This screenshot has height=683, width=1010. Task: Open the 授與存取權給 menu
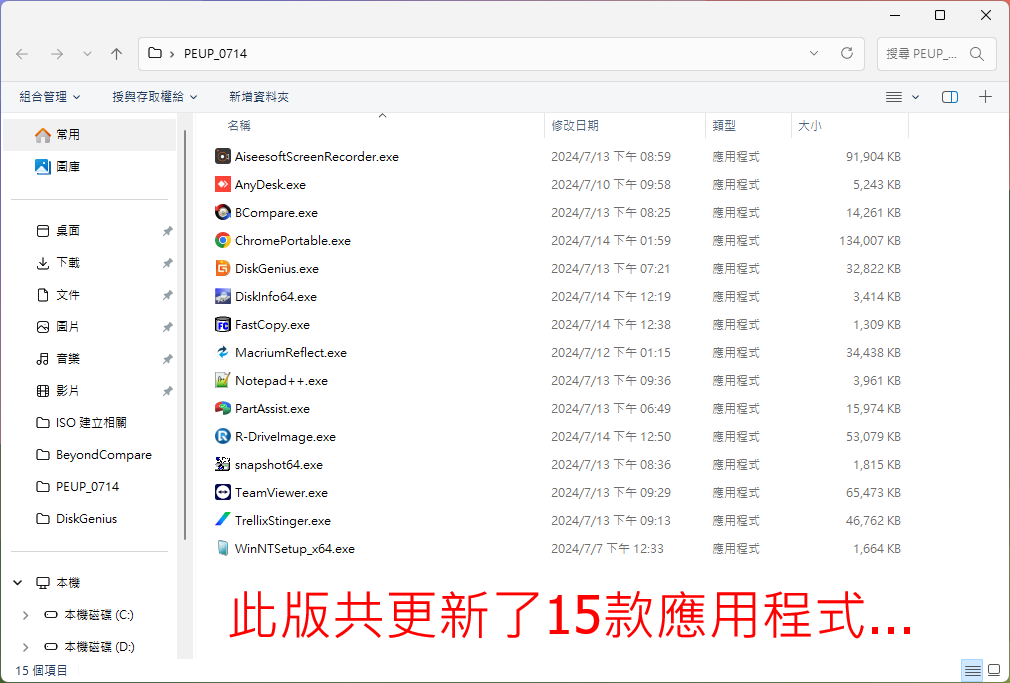(x=155, y=97)
